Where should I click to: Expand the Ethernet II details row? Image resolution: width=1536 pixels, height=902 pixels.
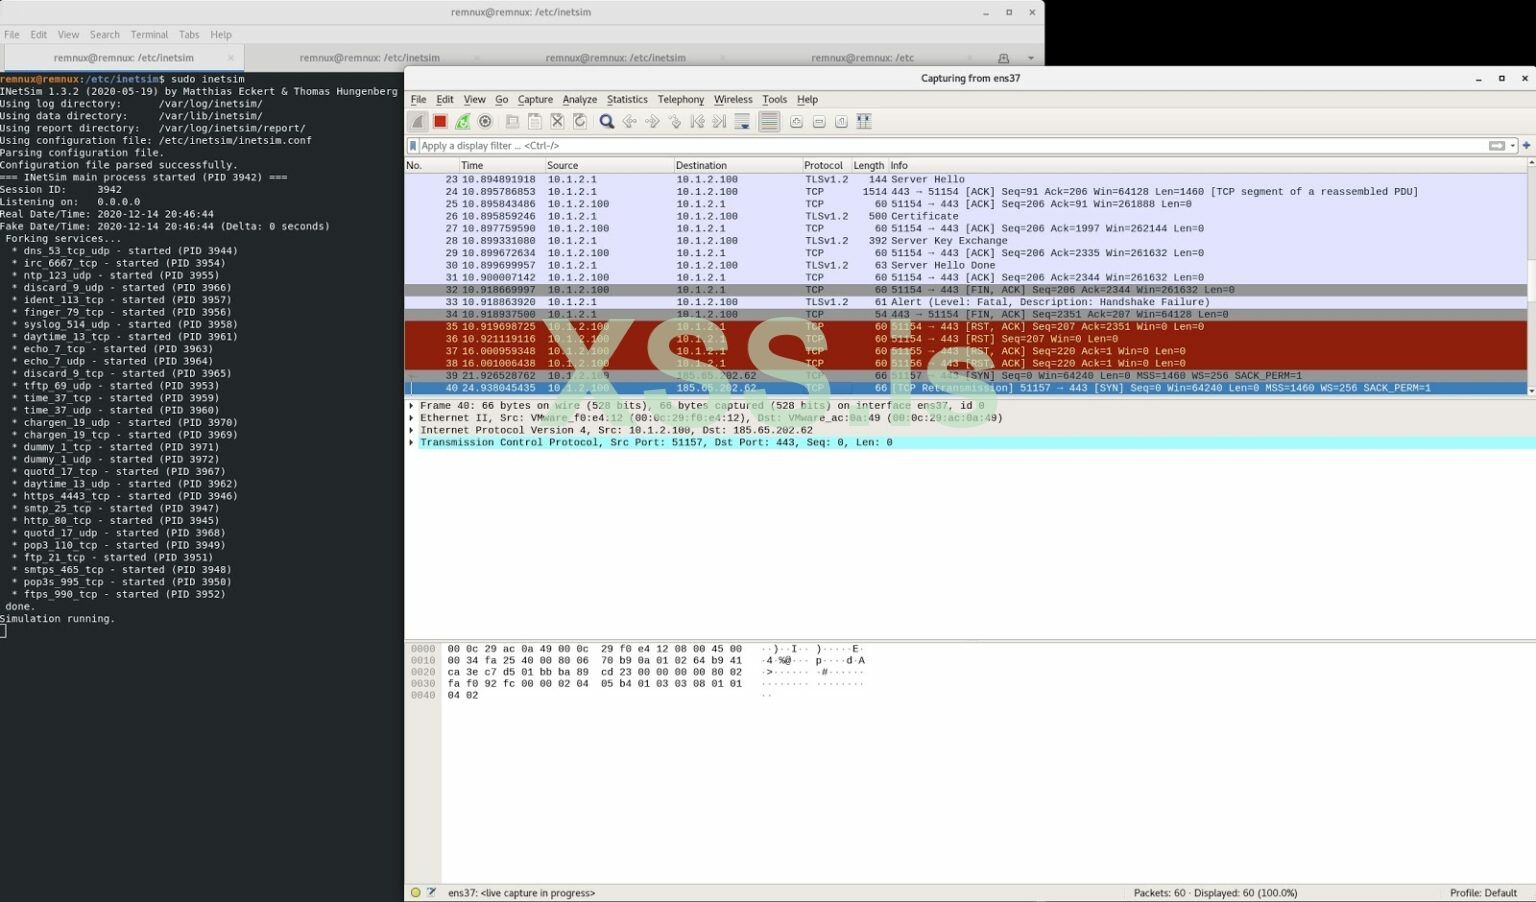point(411,418)
